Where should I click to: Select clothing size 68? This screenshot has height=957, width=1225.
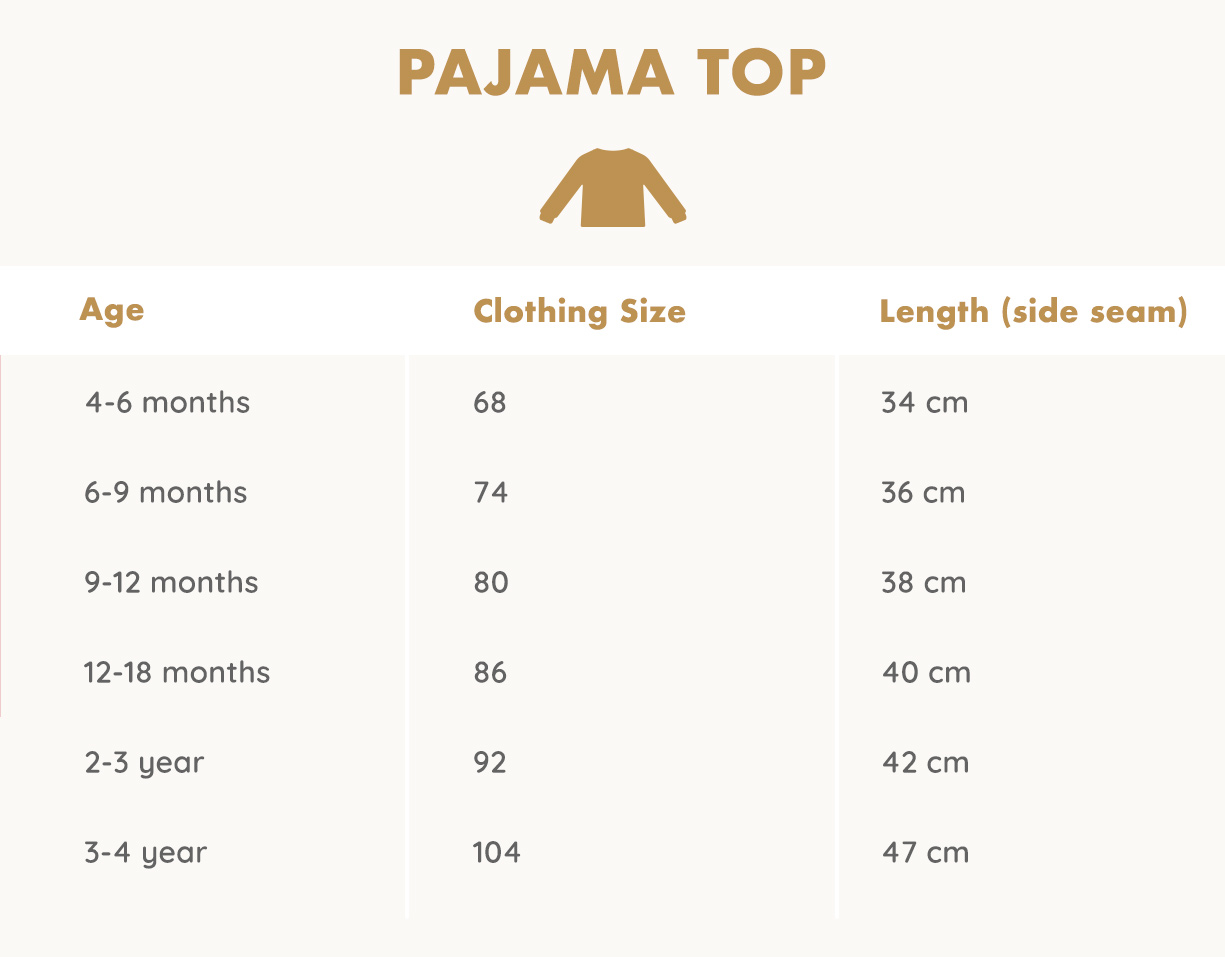coord(490,403)
